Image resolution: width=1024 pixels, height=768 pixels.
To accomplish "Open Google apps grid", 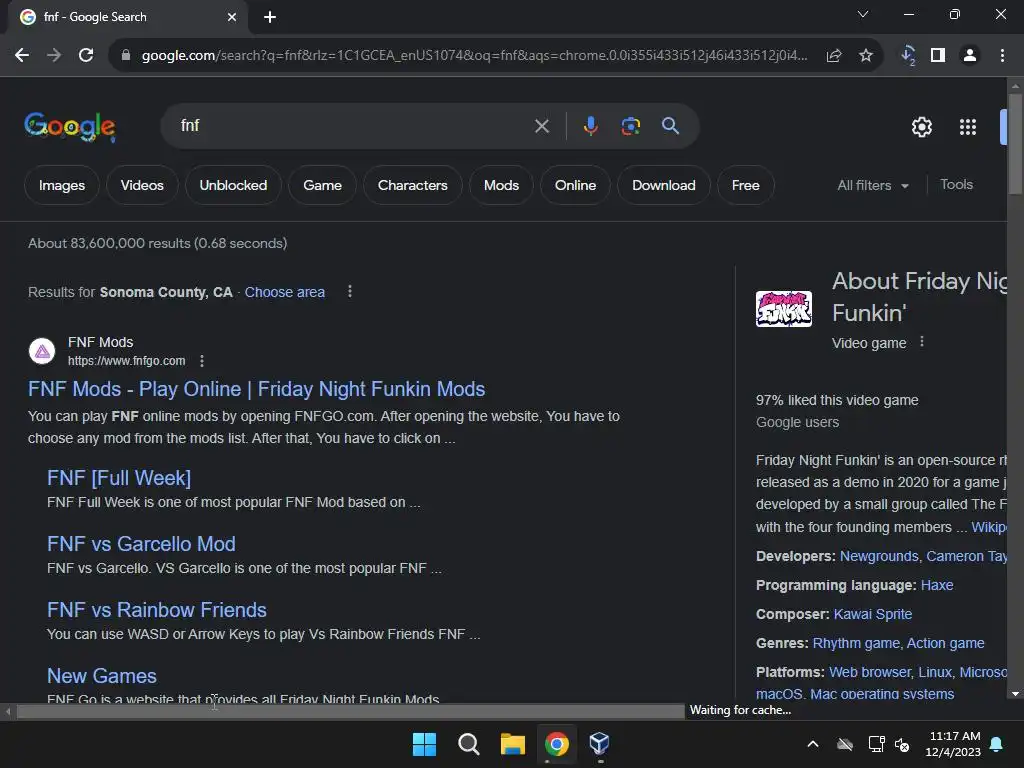I will pyautogui.click(x=968, y=127).
